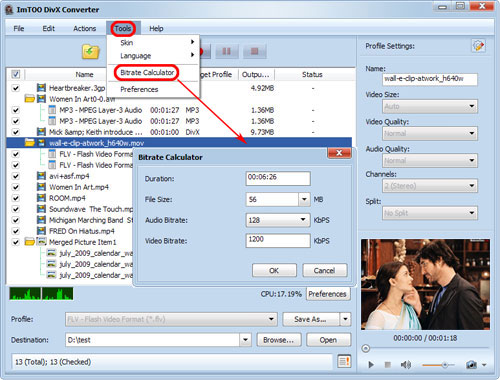This screenshot has height=380, width=500.
Task: Click the Stop toolbar button
Action: pyautogui.click(x=255, y=51)
